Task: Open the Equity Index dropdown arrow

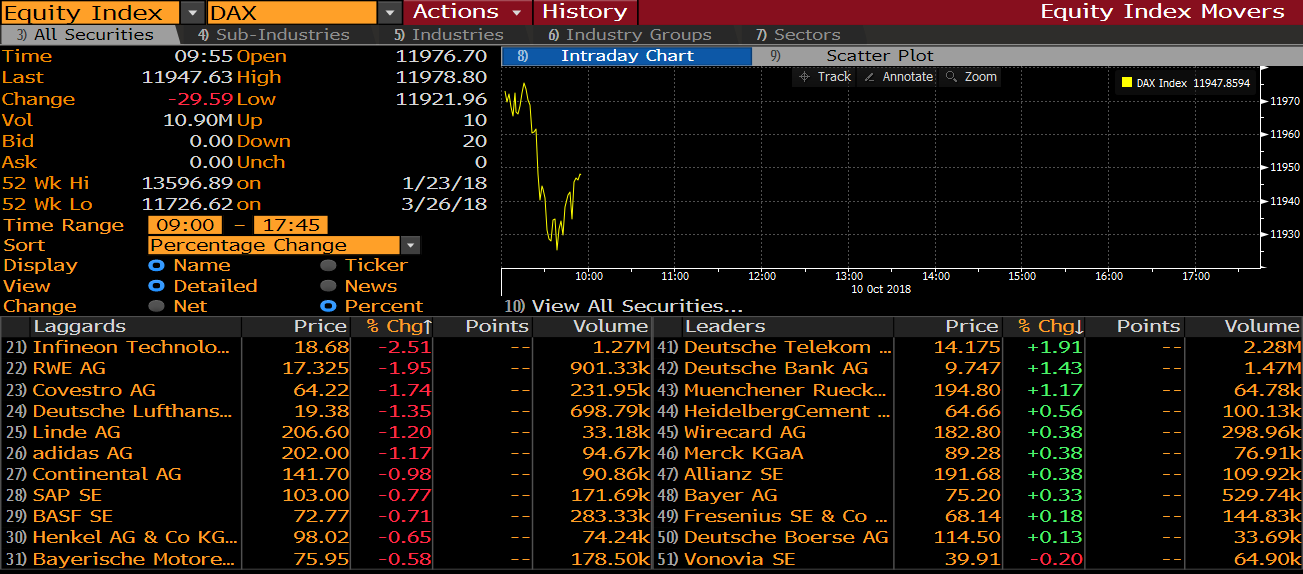Action: (192, 12)
